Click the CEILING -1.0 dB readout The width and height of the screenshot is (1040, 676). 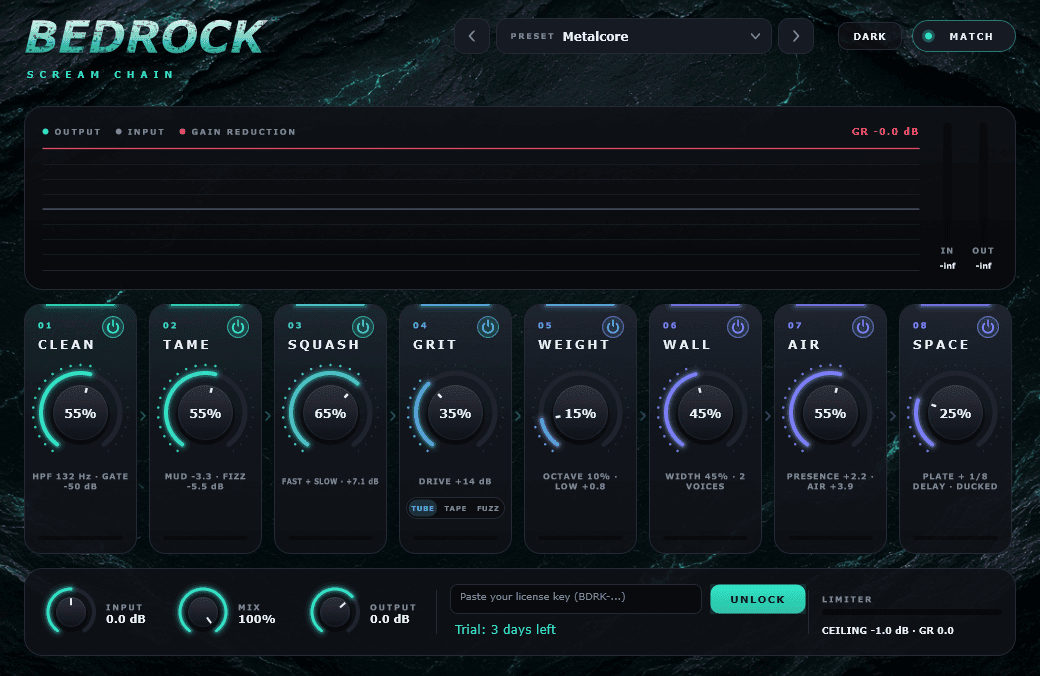click(x=887, y=630)
